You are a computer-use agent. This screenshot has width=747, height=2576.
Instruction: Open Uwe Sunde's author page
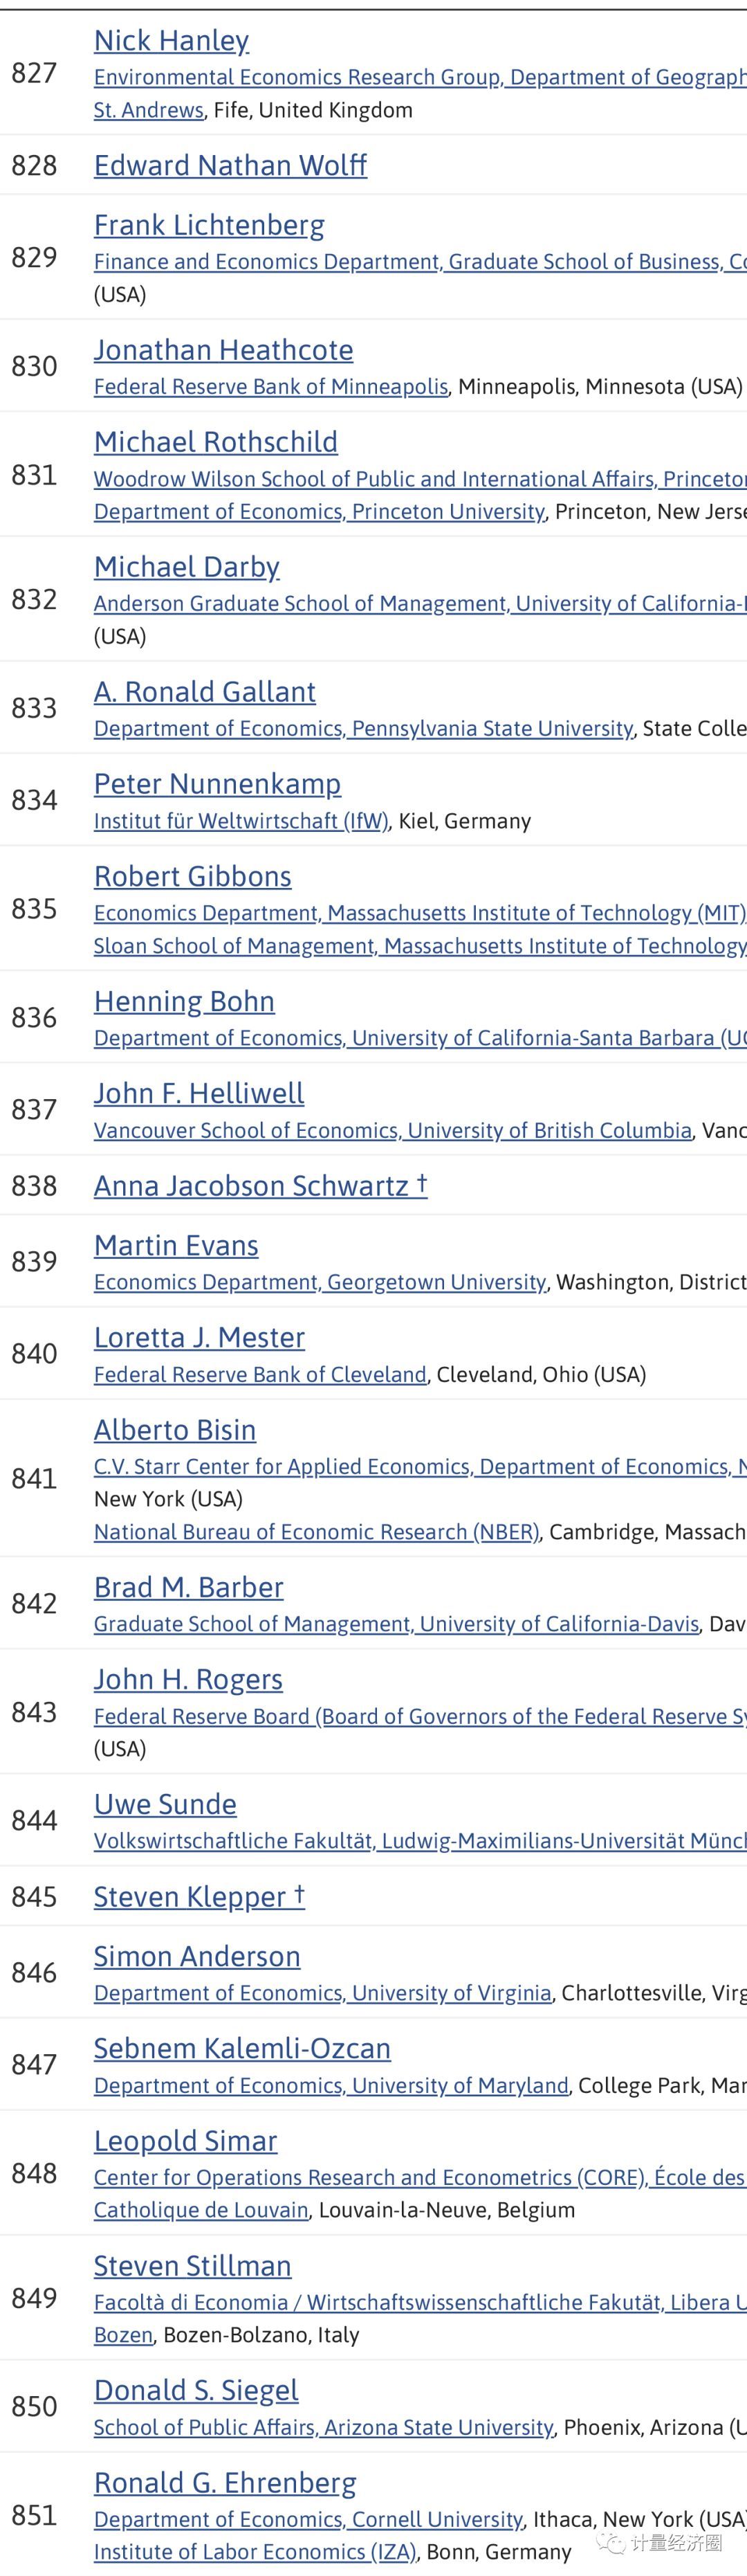click(x=165, y=1805)
